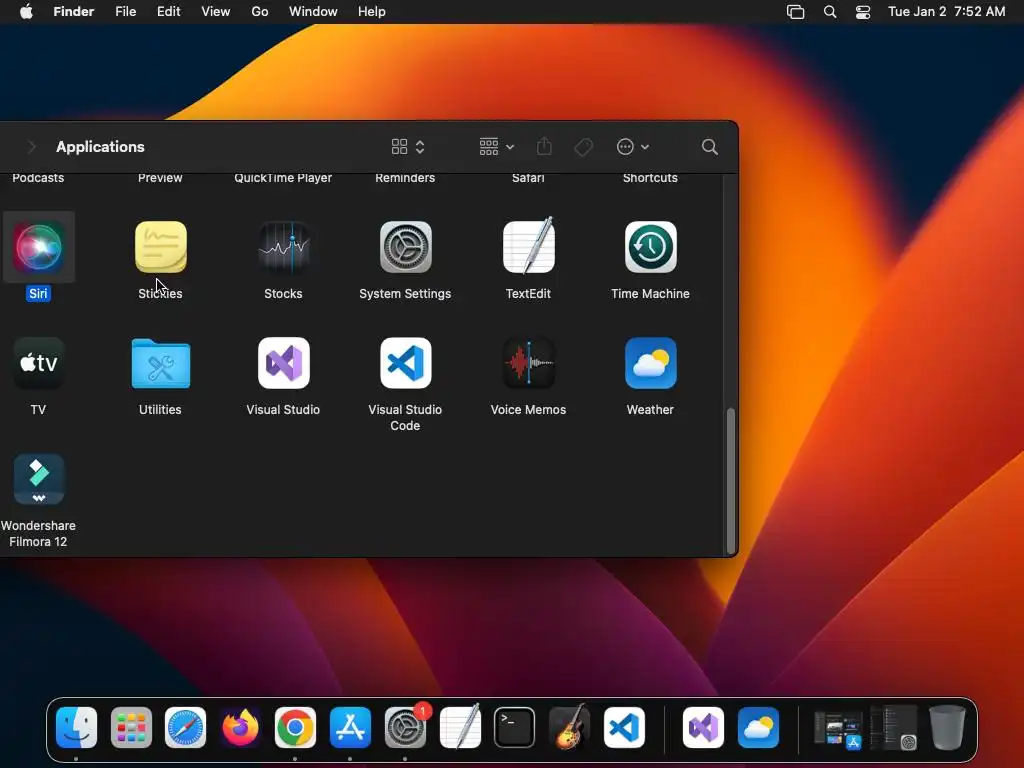This screenshot has width=1024, height=768.
Task: Select the Apple TV app icon
Action: (x=39, y=363)
